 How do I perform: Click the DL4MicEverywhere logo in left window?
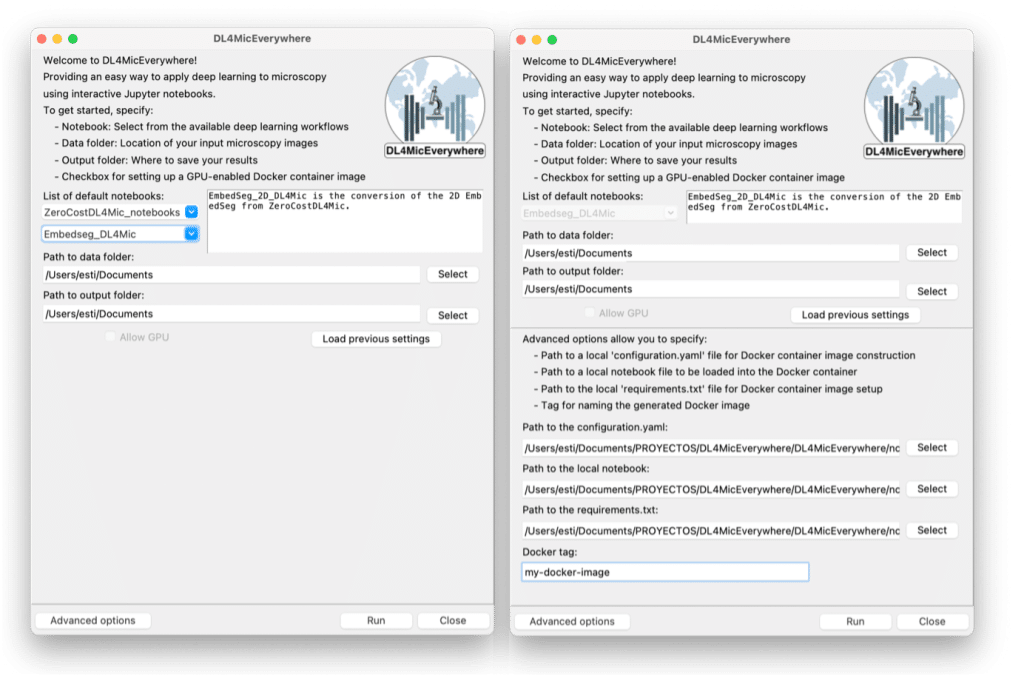point(435,107)
